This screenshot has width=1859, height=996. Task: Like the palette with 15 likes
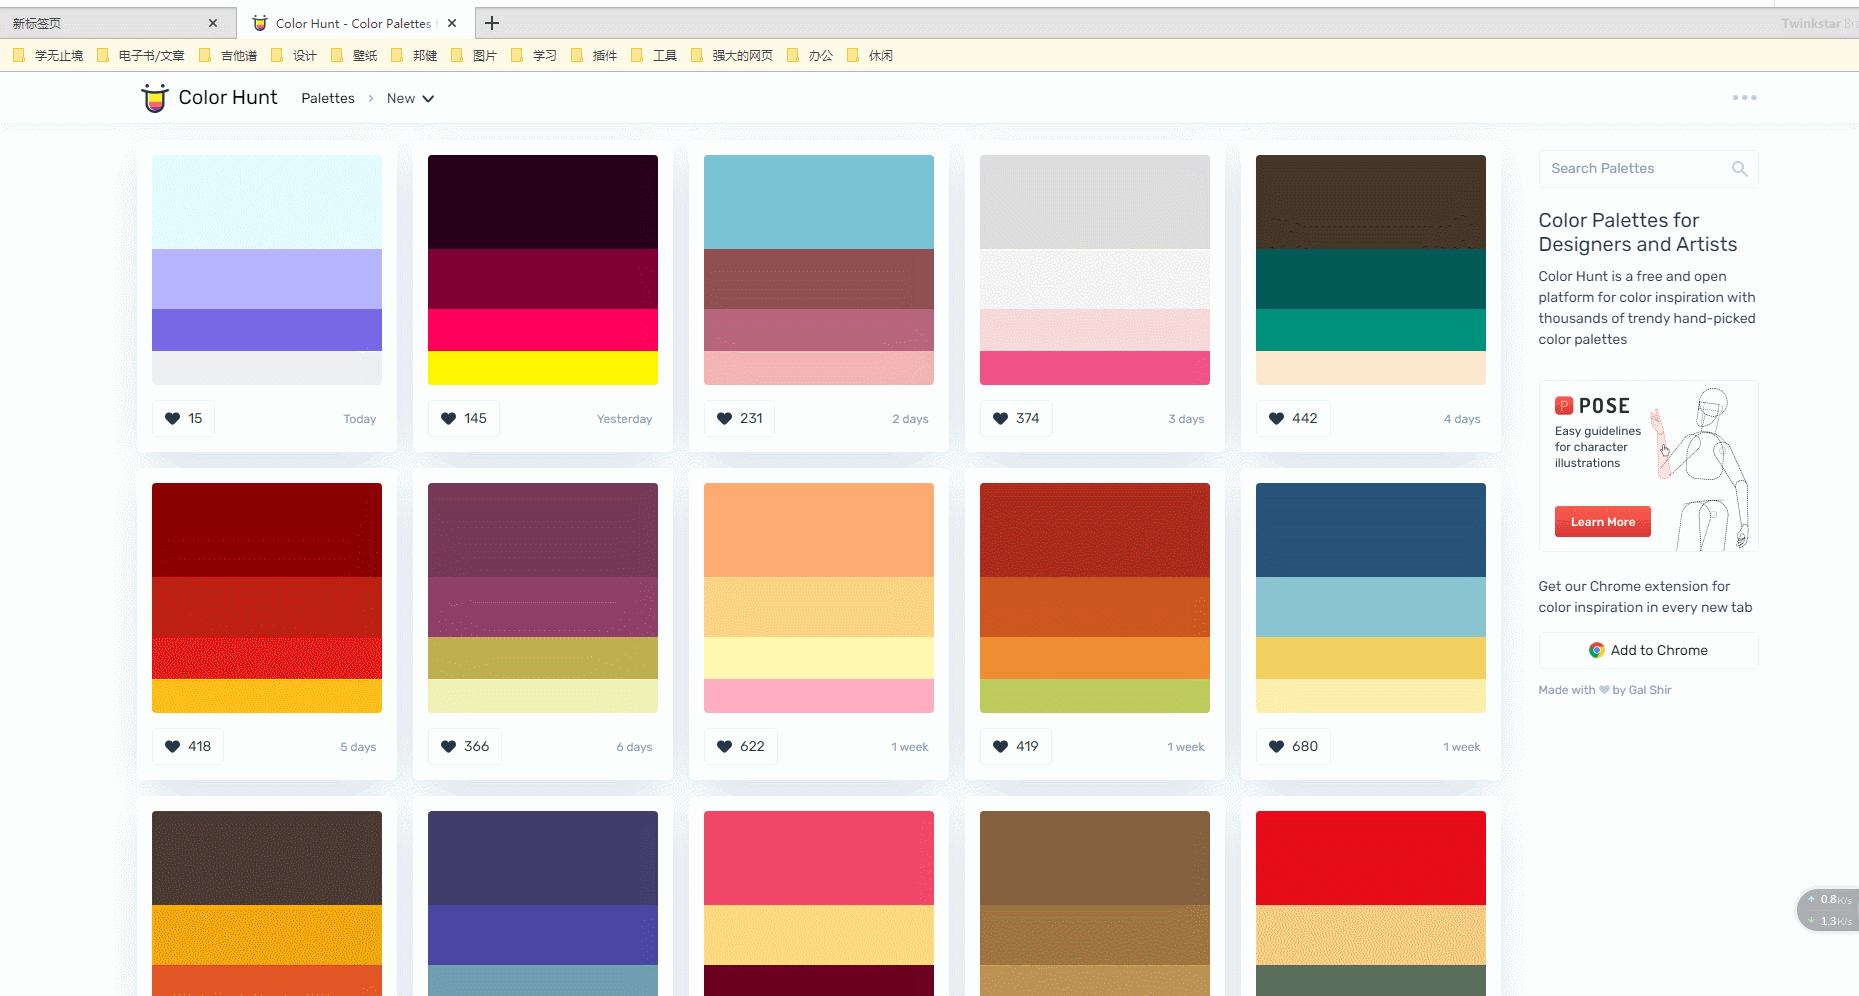[x=184, y=418]
